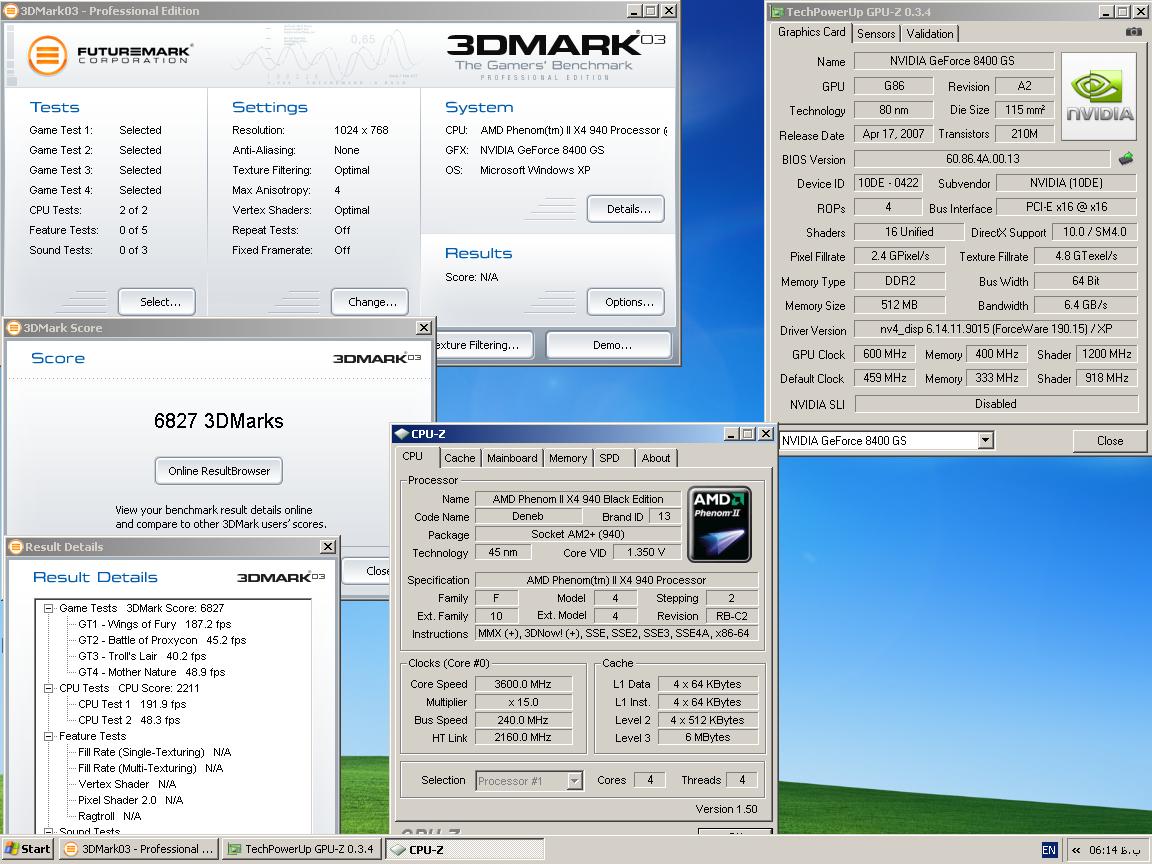Click the EN language indicator in tray
The width and height of the screenshot is (1152, 864).
[1048, 850]
